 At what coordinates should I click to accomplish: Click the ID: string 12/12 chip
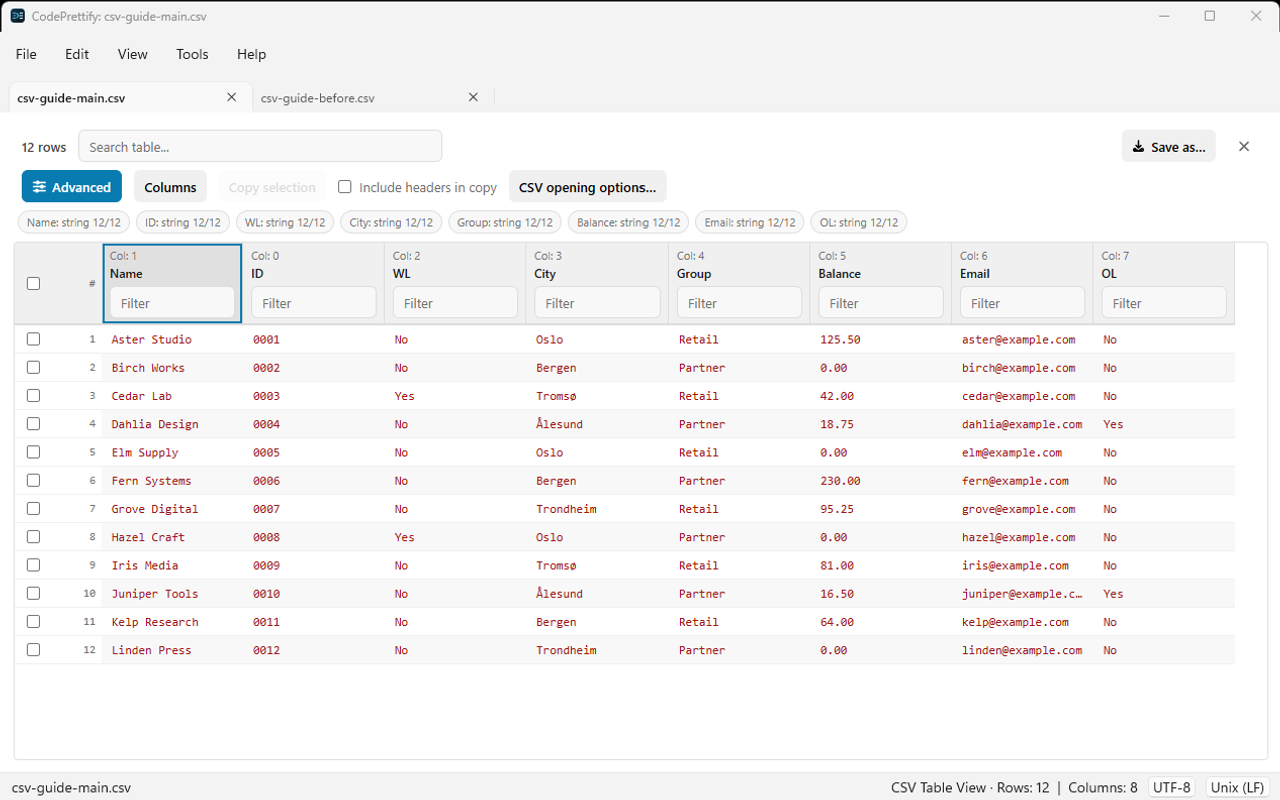(x=182, y=222)
